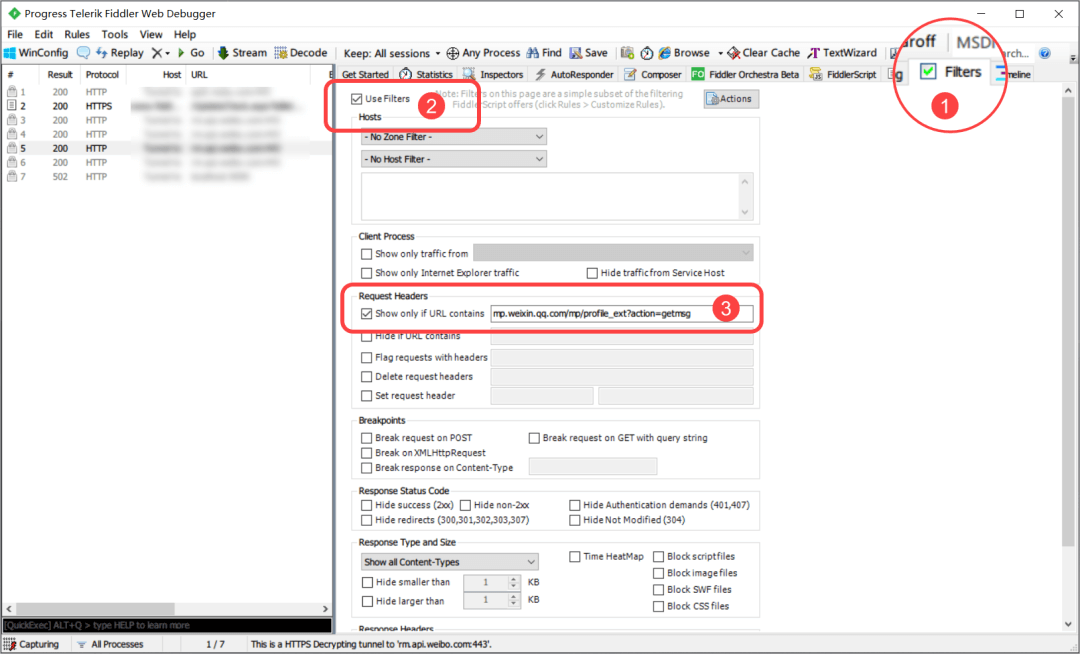The width and height of the screenshot is (1080, 654).
Task: Click All Processes filter in status bar
Action: pos(110,644)
